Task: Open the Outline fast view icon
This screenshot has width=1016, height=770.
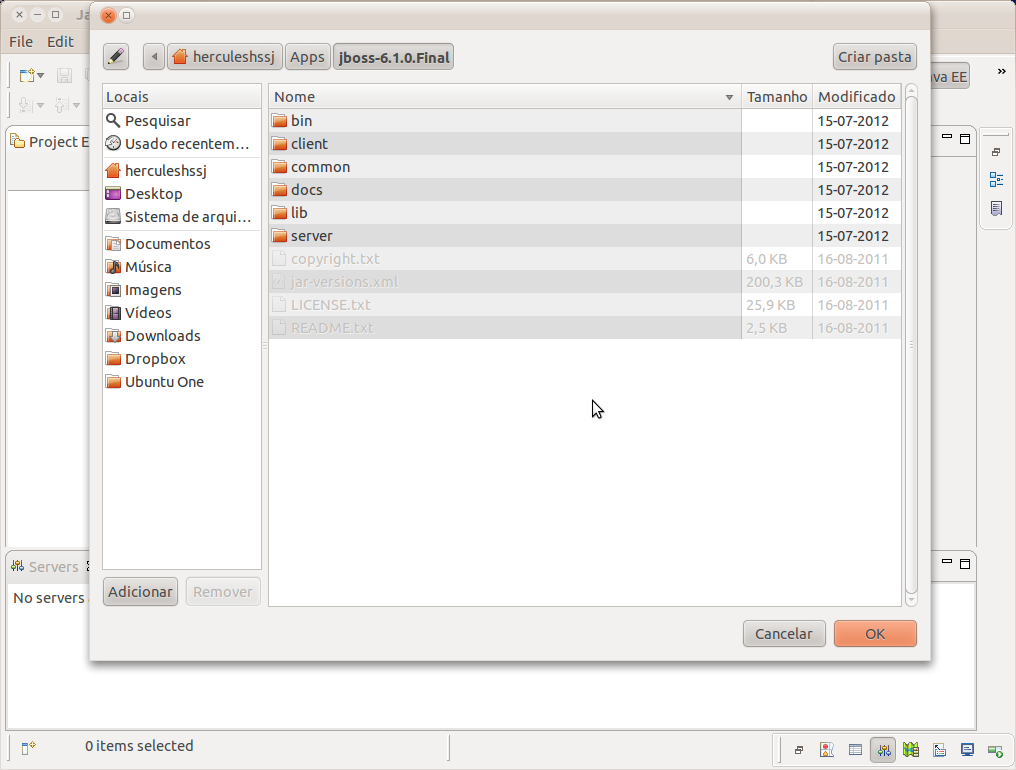Action: 996,180
